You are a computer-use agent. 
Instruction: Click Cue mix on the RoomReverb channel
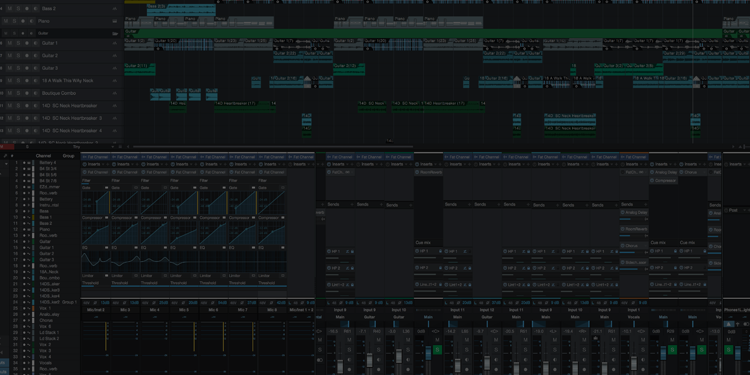point(423,243)
